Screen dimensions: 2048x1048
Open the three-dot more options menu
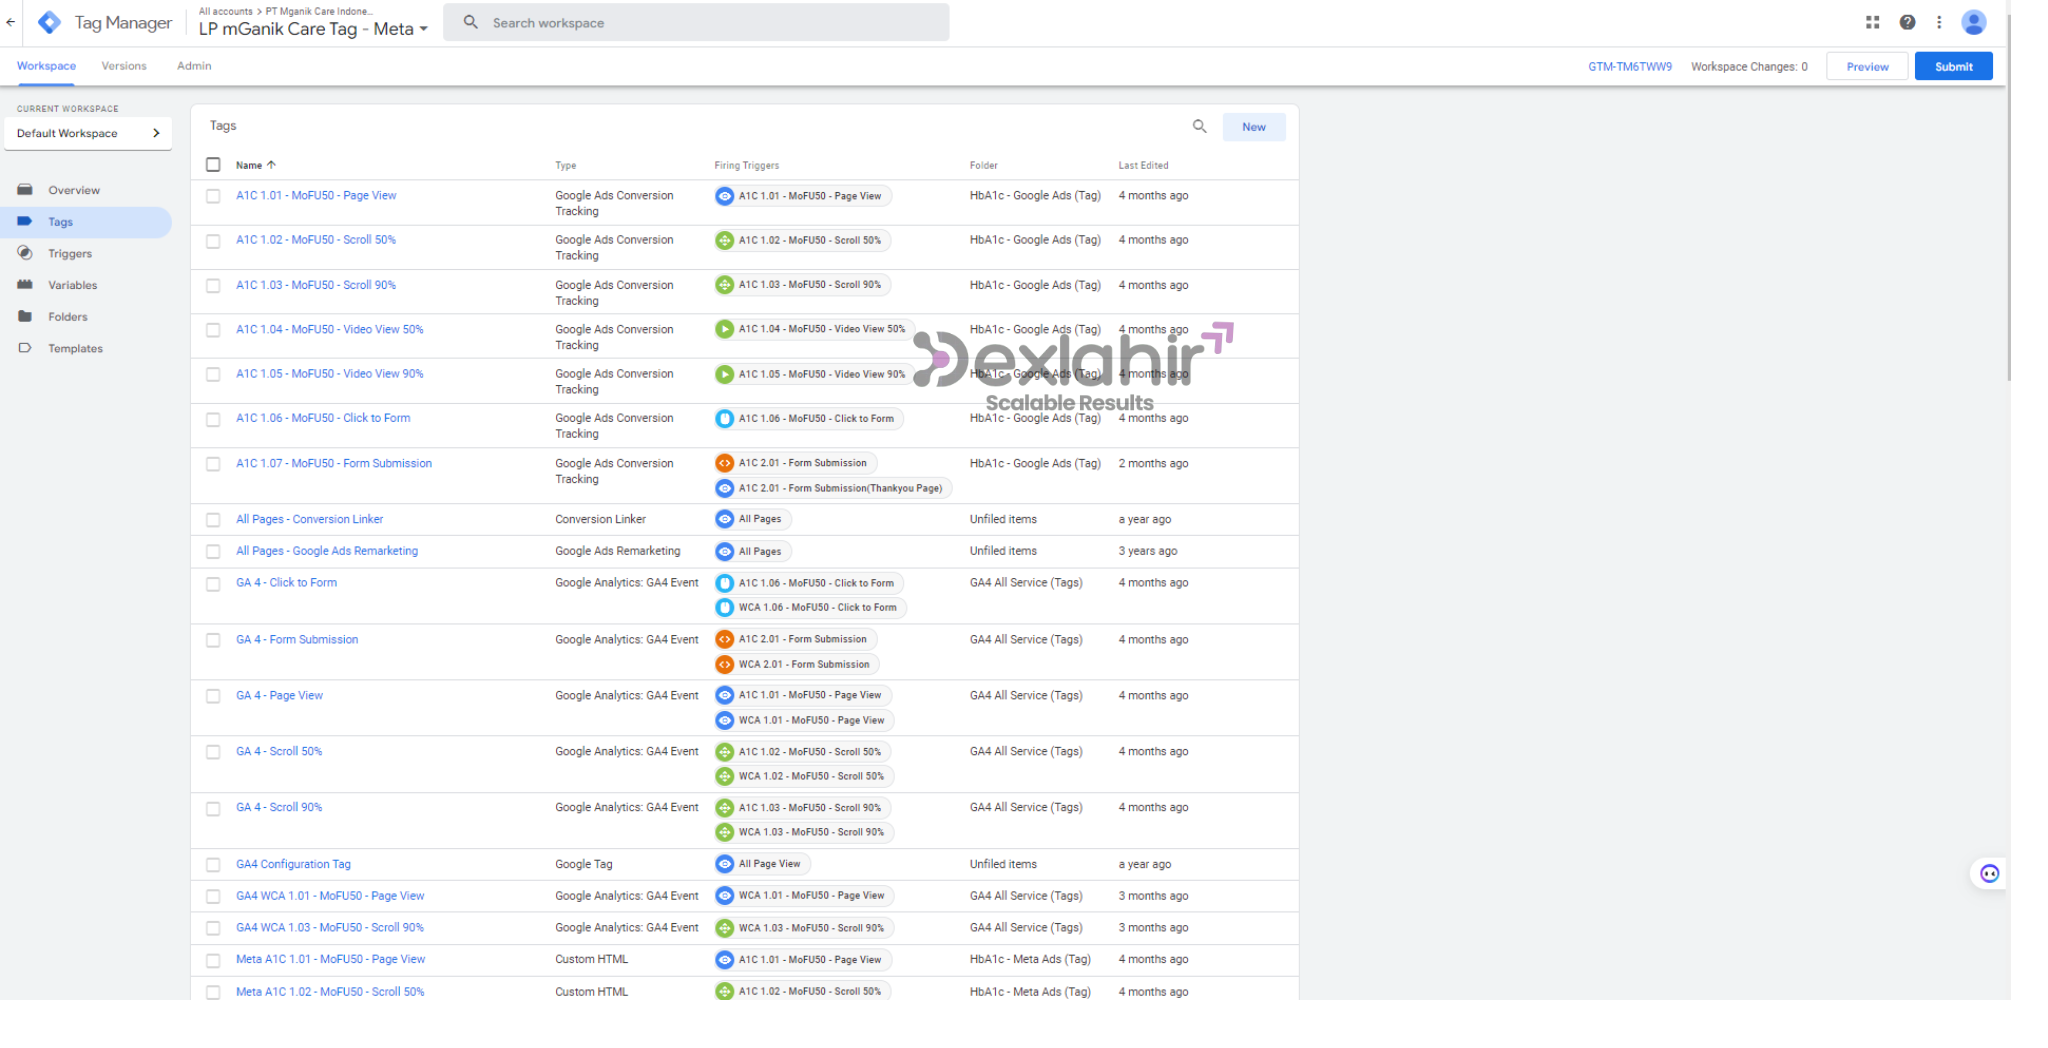(1939, 22)
